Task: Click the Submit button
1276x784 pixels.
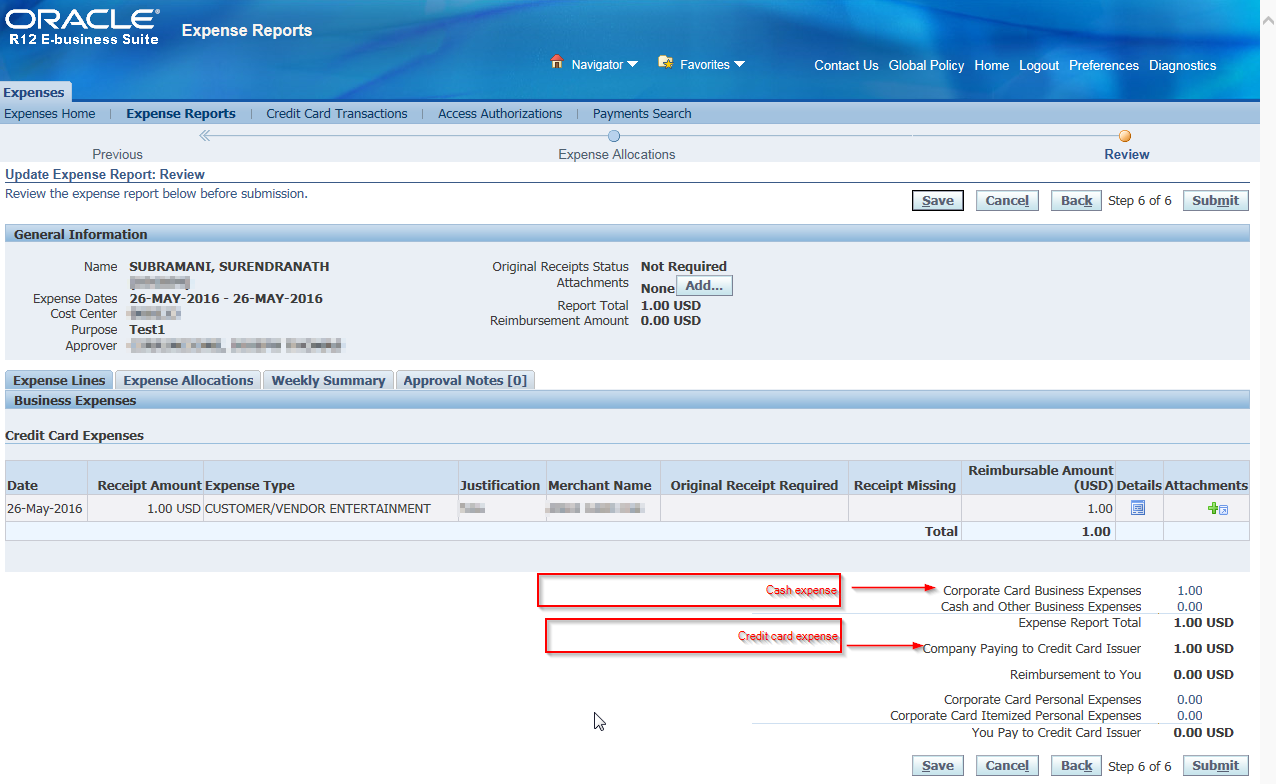Action: click(x=1215, y=200)
